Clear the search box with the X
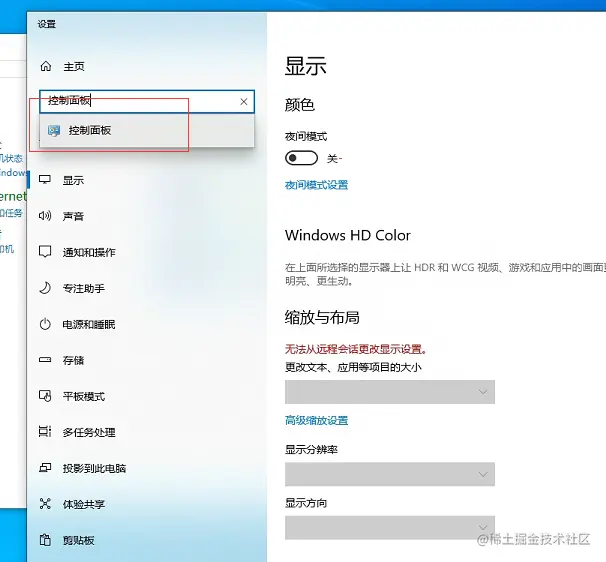606x562 pixels. (243, 102)
